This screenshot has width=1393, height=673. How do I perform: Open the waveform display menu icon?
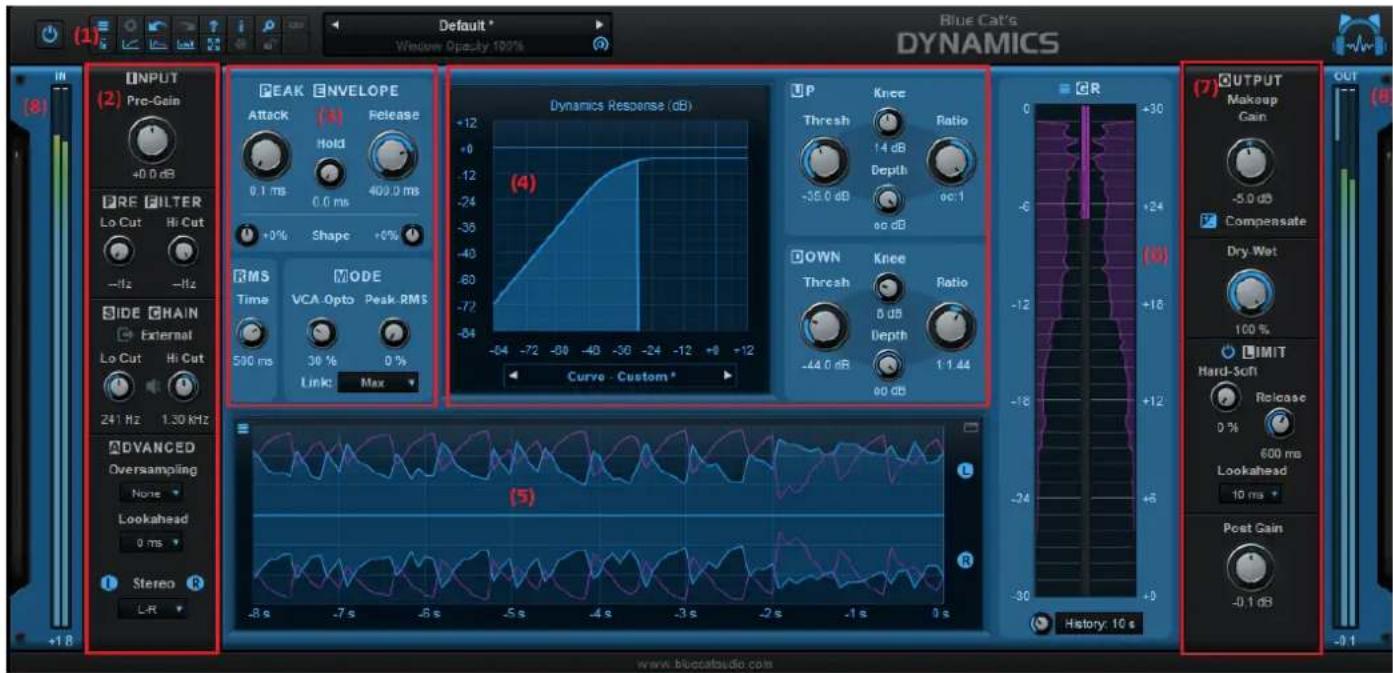click(x=242, y=429)
